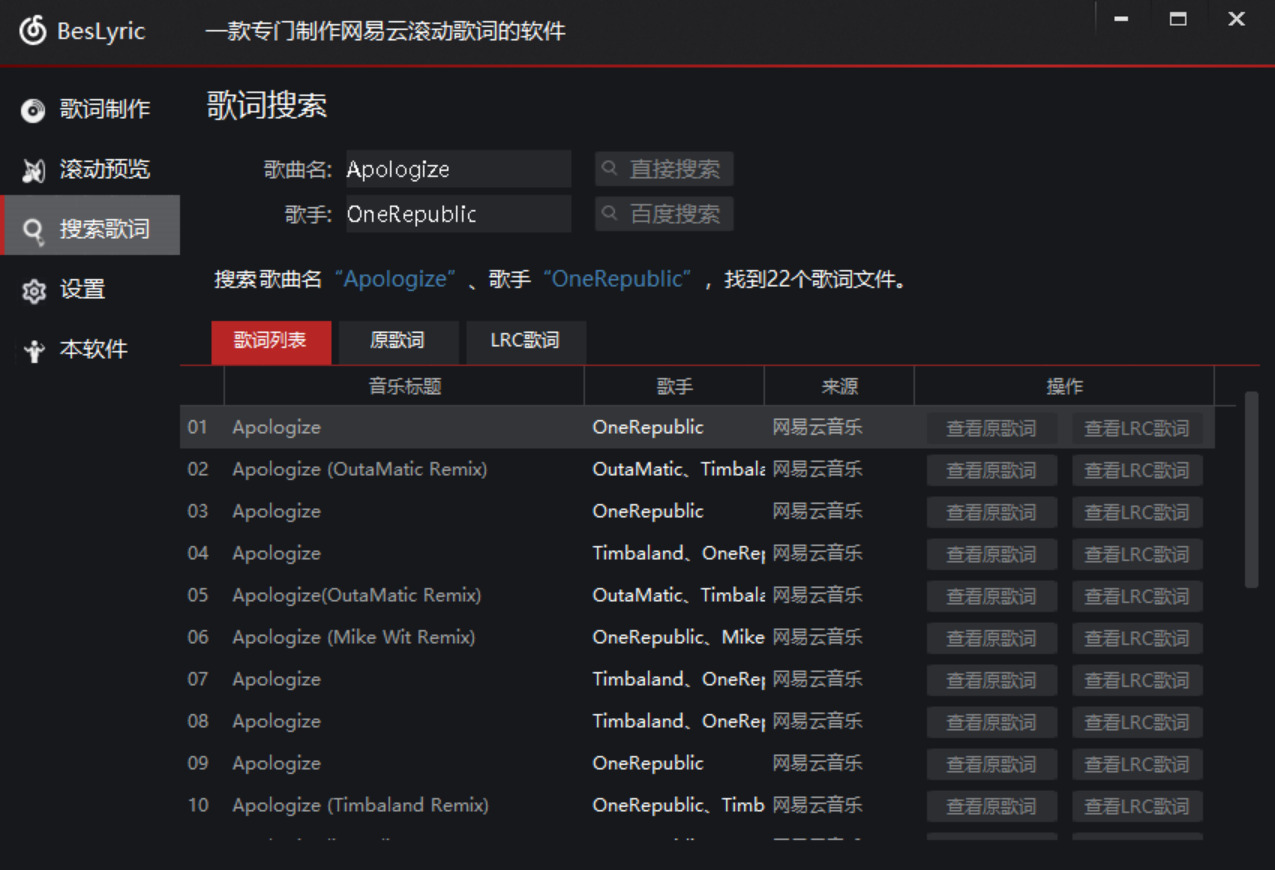
Task: Click into the 歌曲名 input field
Action: [458, 169]
